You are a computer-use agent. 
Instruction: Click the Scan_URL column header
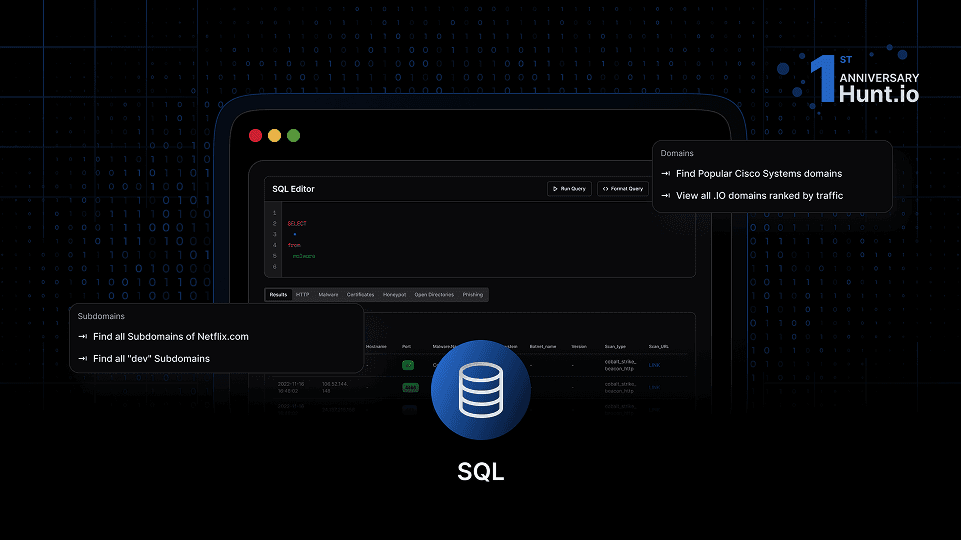pyautogui.click(x=659, y=346)
